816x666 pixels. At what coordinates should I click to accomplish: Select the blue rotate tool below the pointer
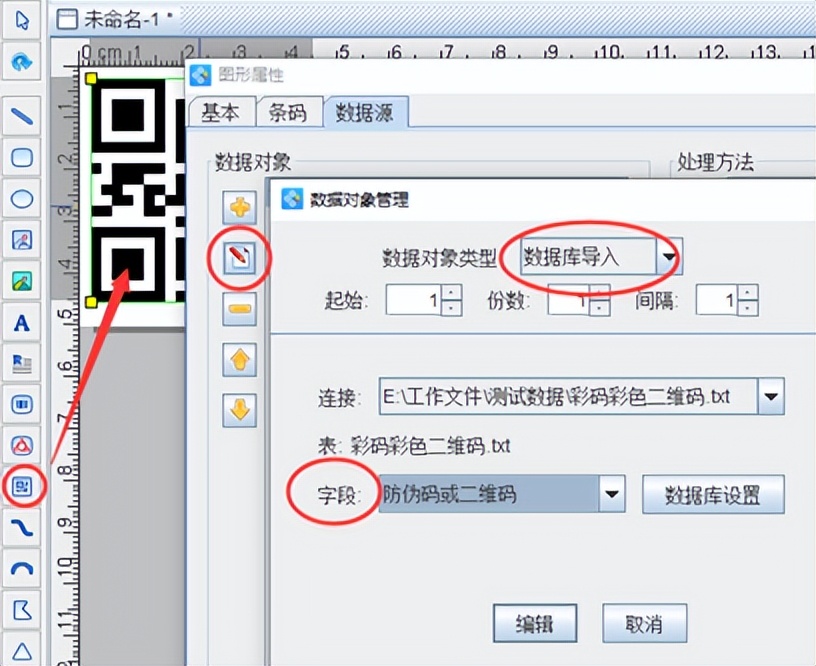(x=22, y=62)
